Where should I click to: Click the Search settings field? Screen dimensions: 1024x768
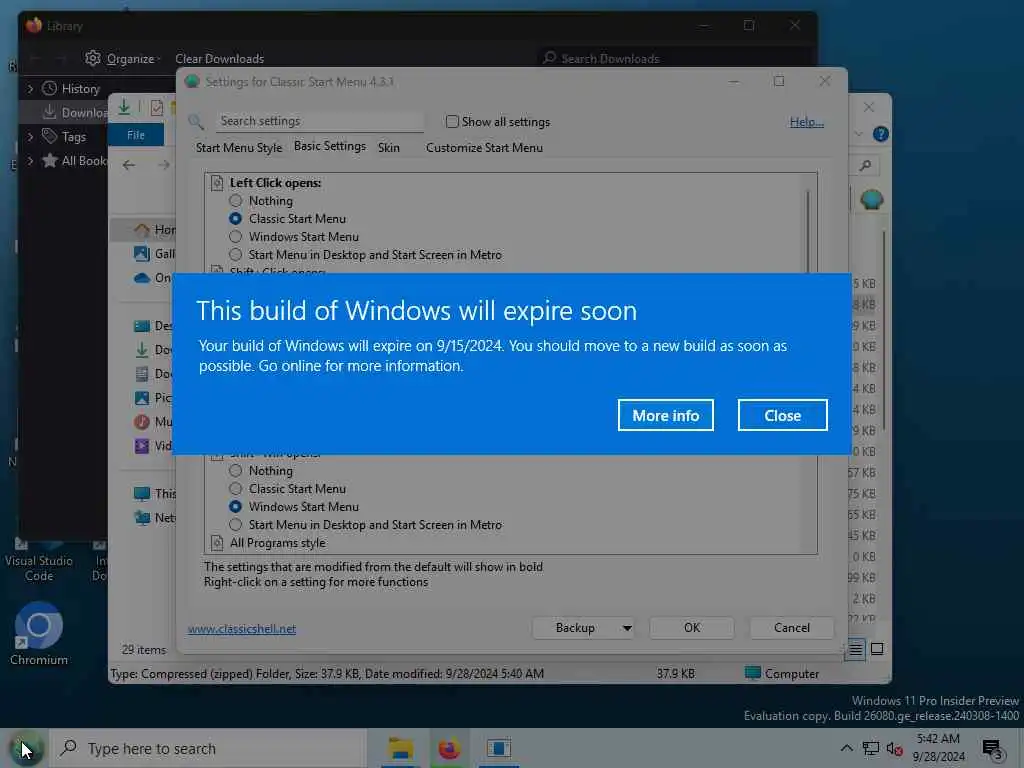(320, 121)
